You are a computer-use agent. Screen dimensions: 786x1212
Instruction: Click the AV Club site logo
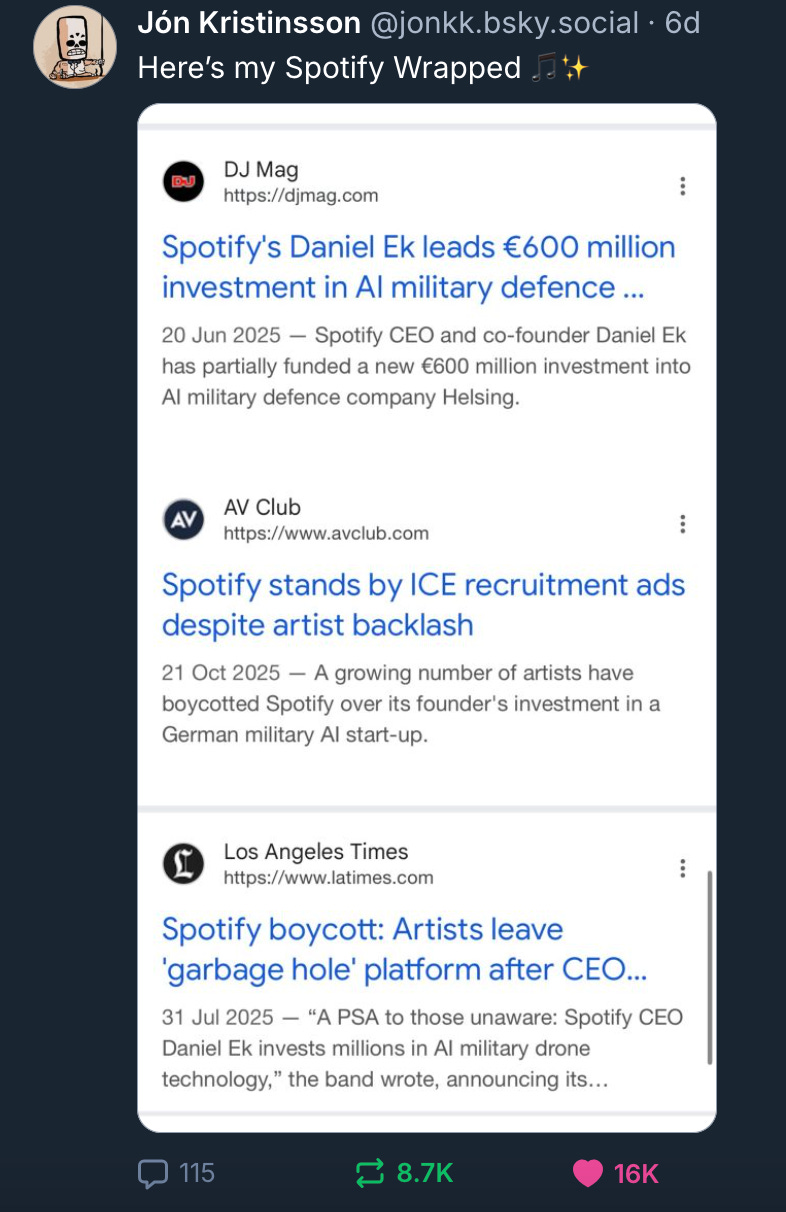pos(183,520)
